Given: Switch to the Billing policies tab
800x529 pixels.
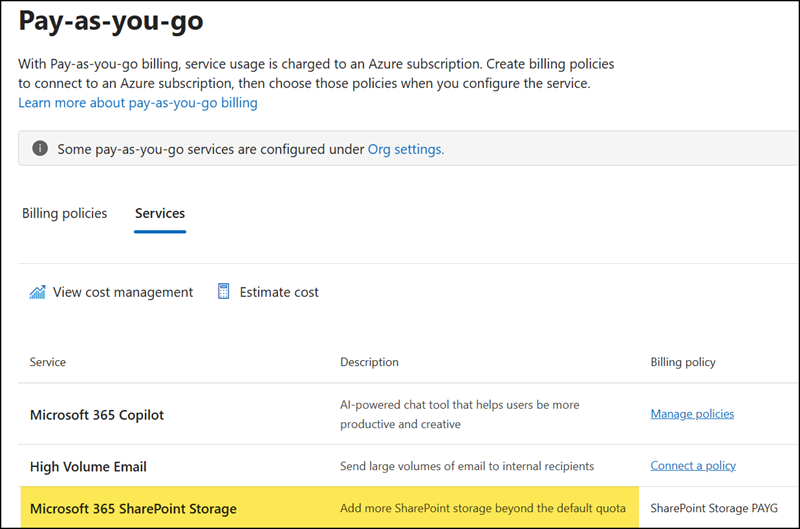Looking at the screenshot, I should tap(64, 213).
